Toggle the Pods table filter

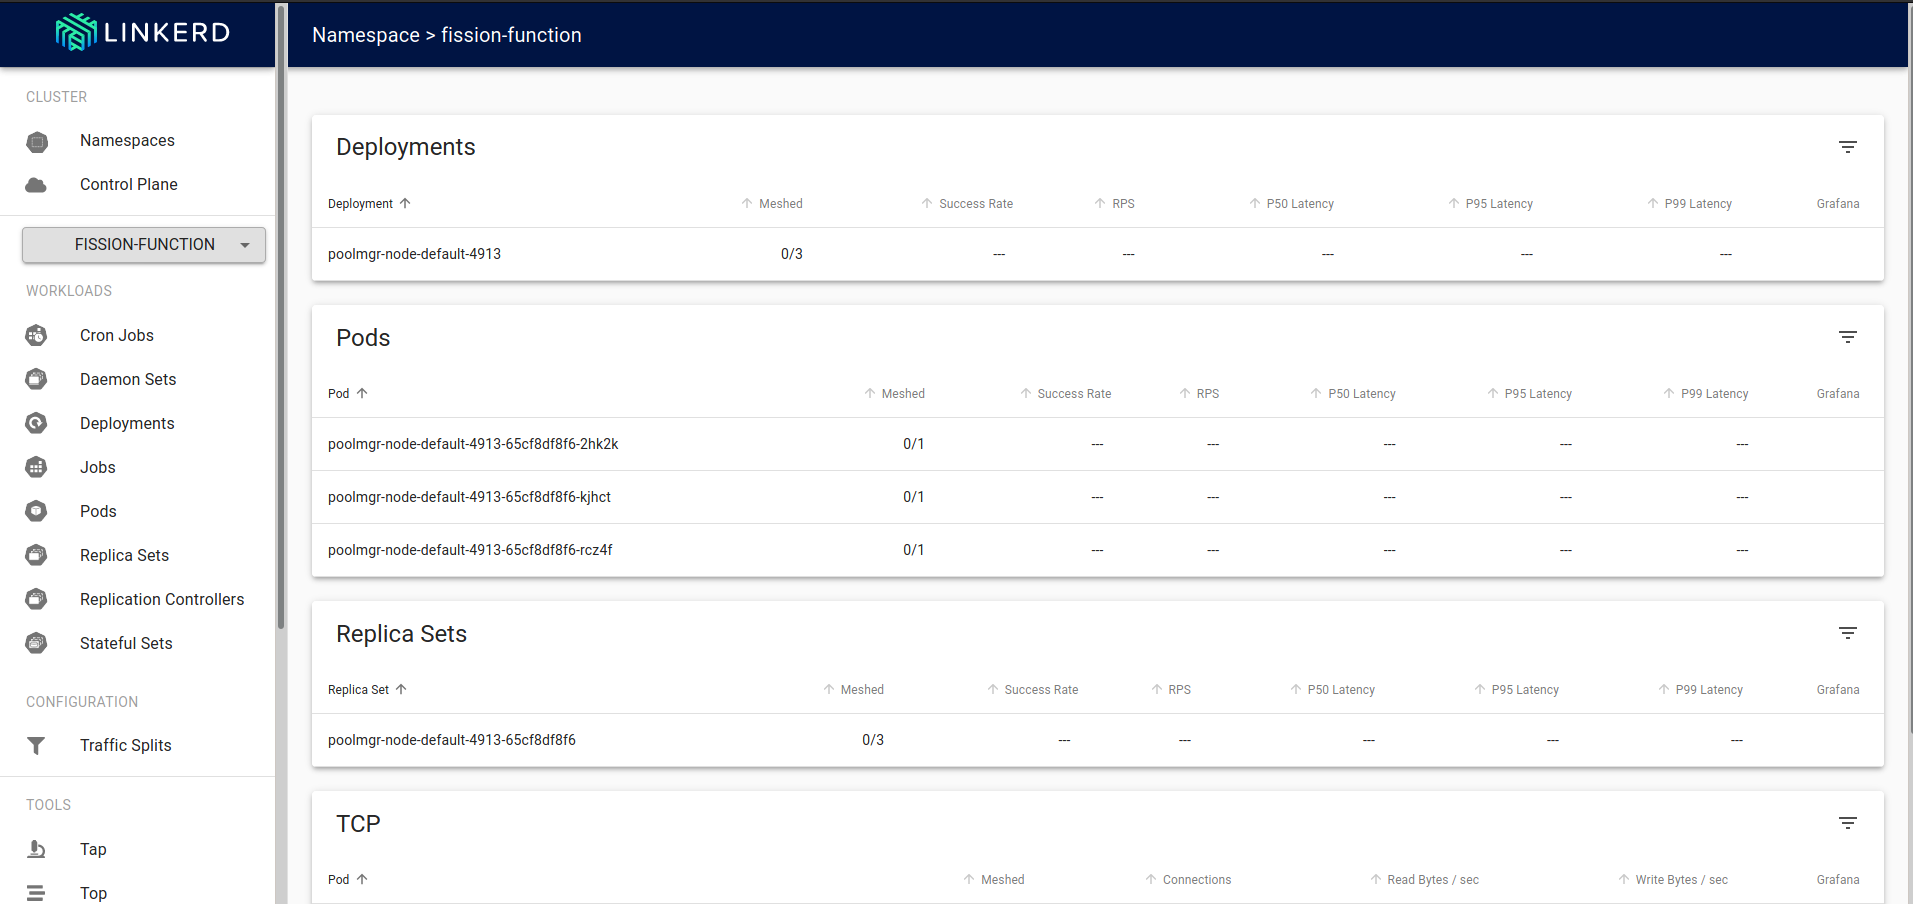(x=1847, y=338)
